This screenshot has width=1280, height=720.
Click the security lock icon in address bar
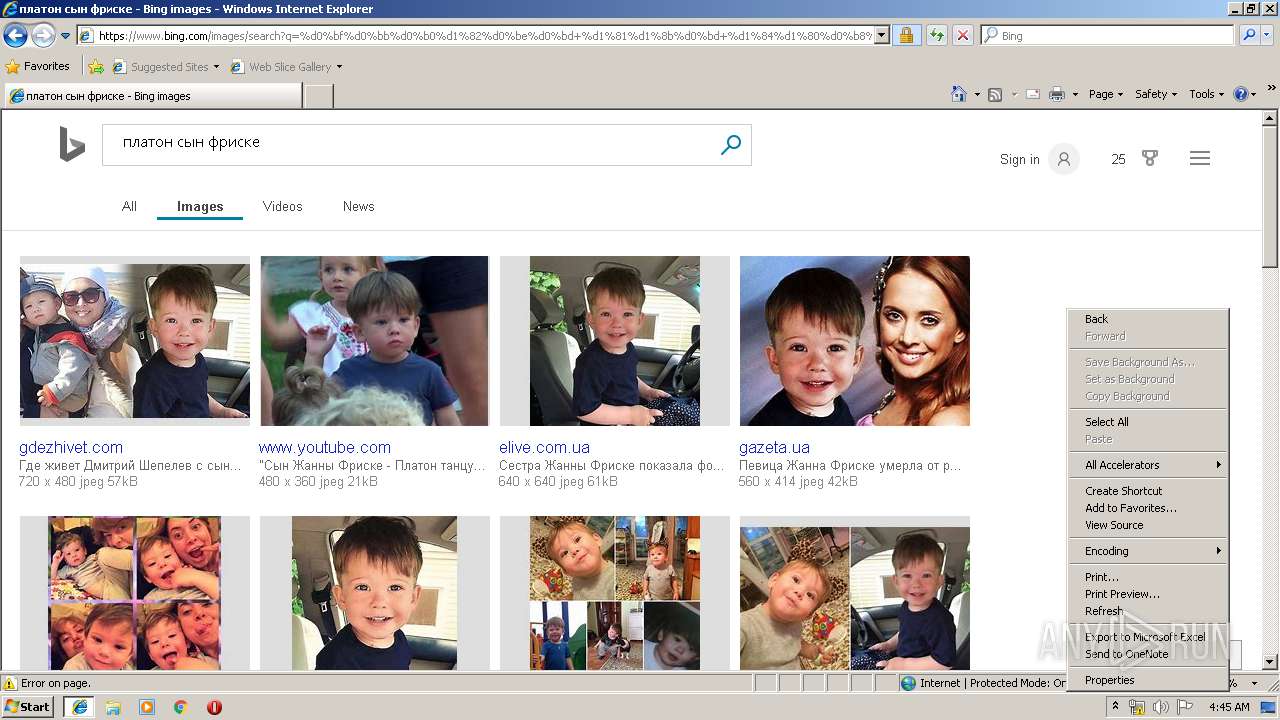tap(906, 35)
